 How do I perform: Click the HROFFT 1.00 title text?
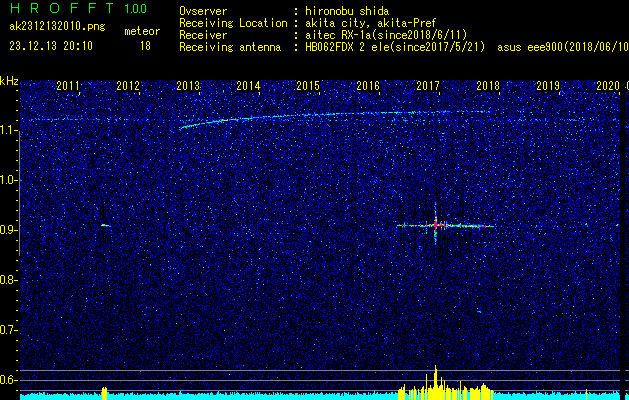click(x=76, y=8)
